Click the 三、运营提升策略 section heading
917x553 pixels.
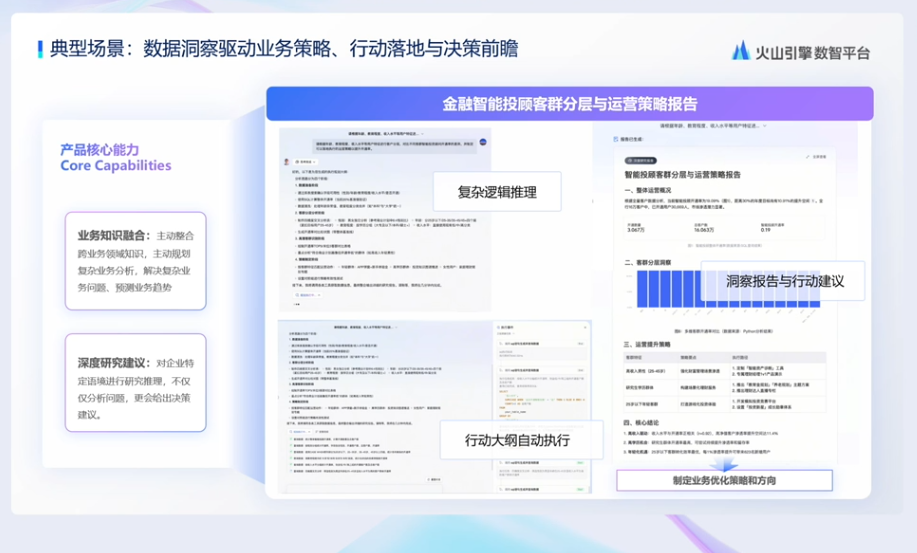(x=648, y=344)
